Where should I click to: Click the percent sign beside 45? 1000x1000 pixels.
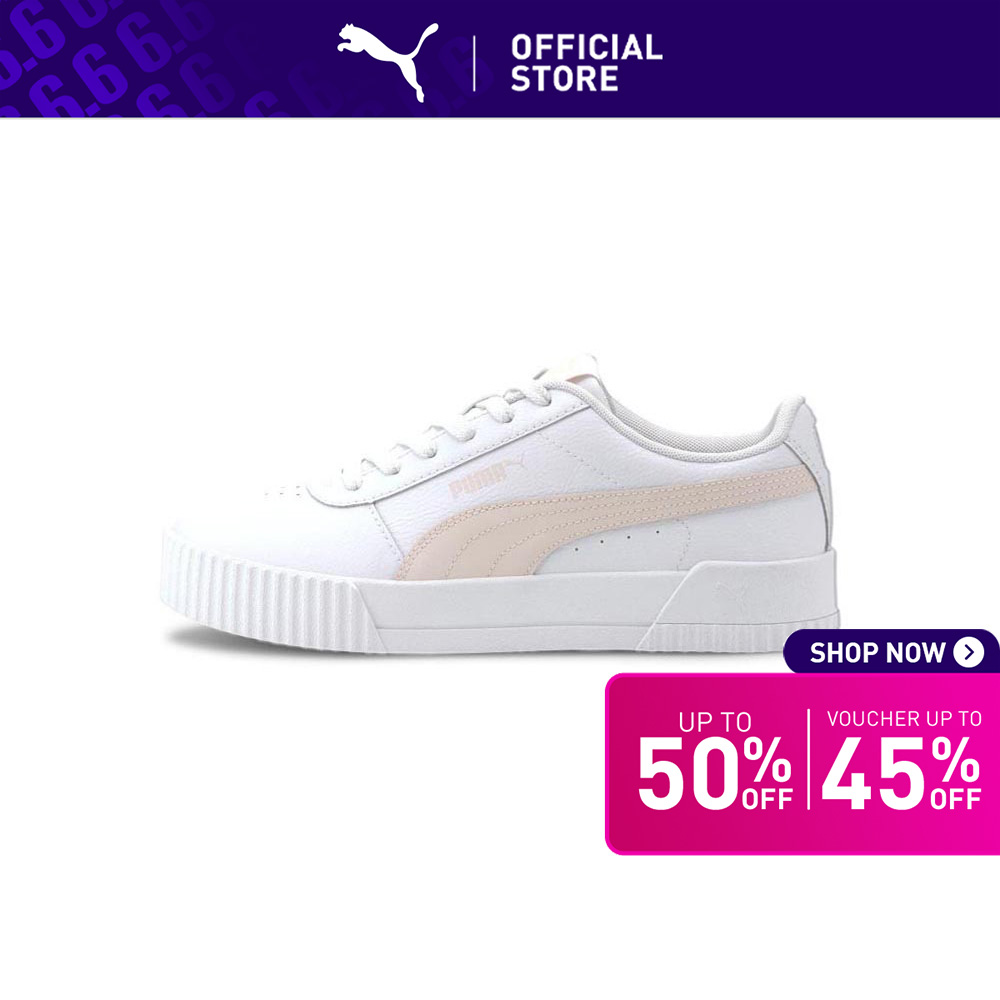(955, 760)
